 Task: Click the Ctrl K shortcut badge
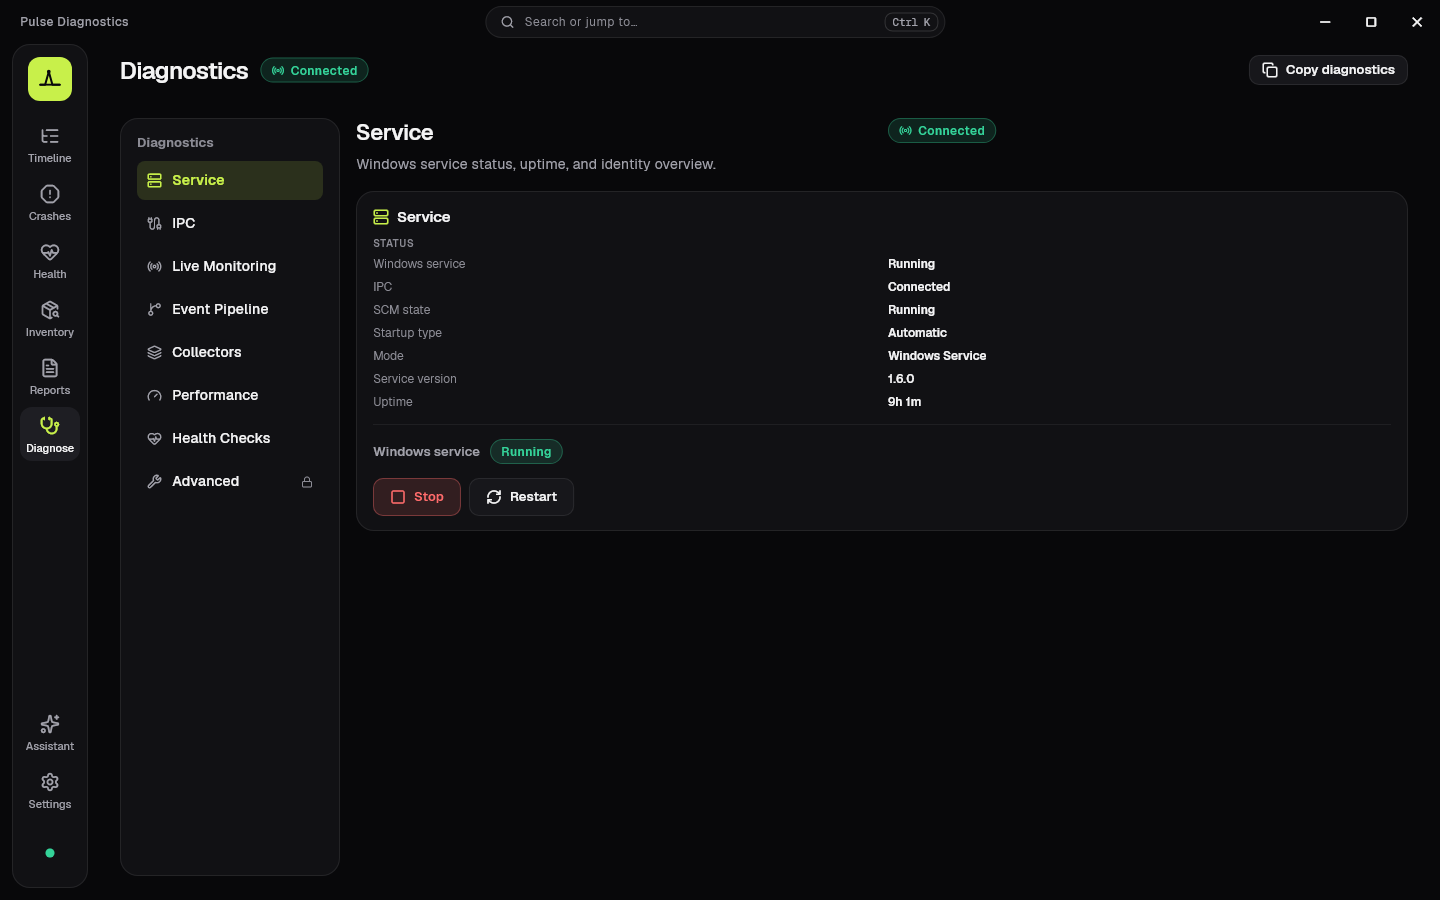[911, 22]
